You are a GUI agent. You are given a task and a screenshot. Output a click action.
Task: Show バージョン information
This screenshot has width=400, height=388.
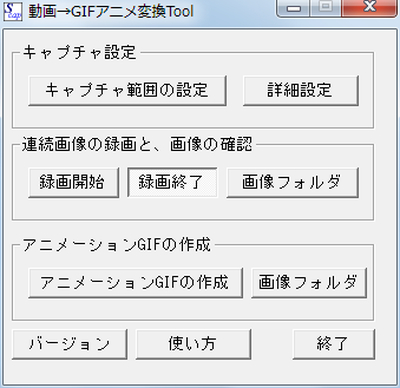tap(69, 344)
